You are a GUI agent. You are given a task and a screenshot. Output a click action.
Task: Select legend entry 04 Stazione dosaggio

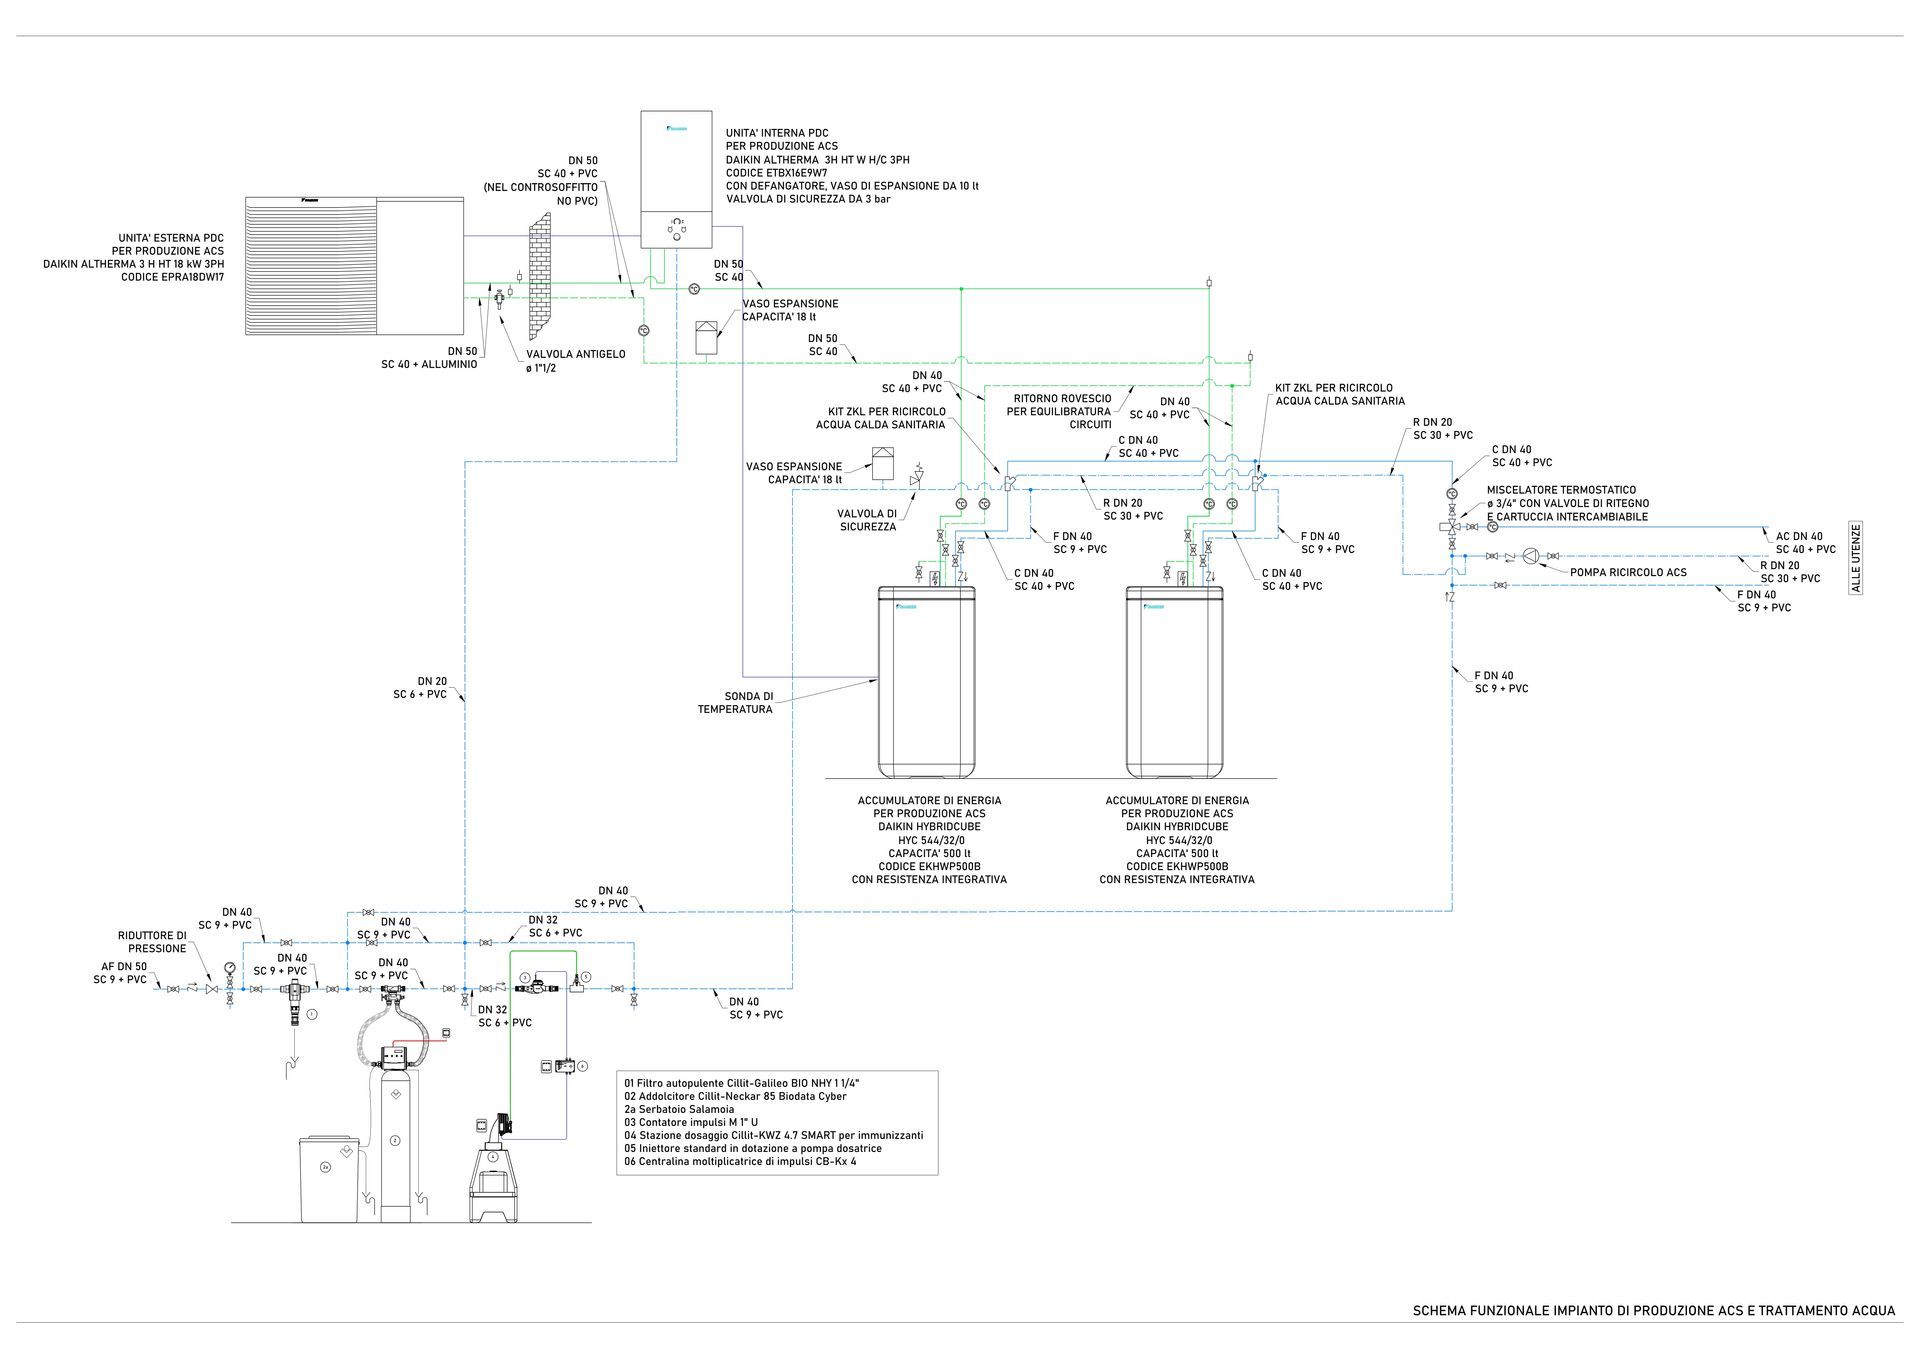click(773, 1135)
